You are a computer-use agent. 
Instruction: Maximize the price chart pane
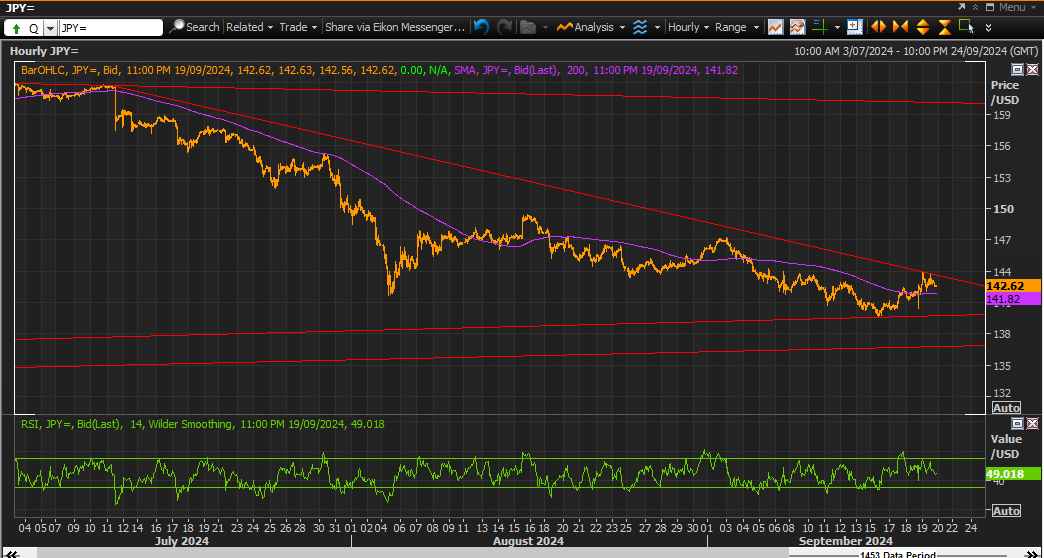(1017, 69)
